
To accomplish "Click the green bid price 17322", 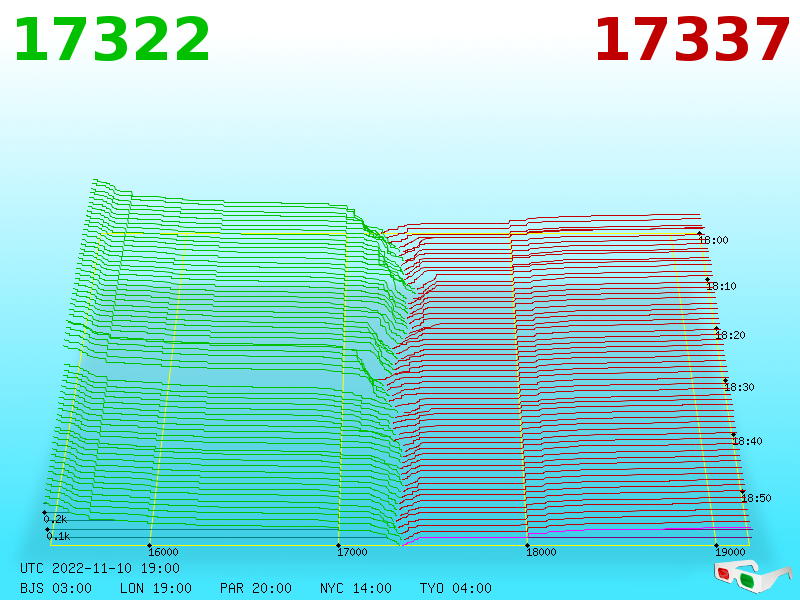I will coord(112,39).
